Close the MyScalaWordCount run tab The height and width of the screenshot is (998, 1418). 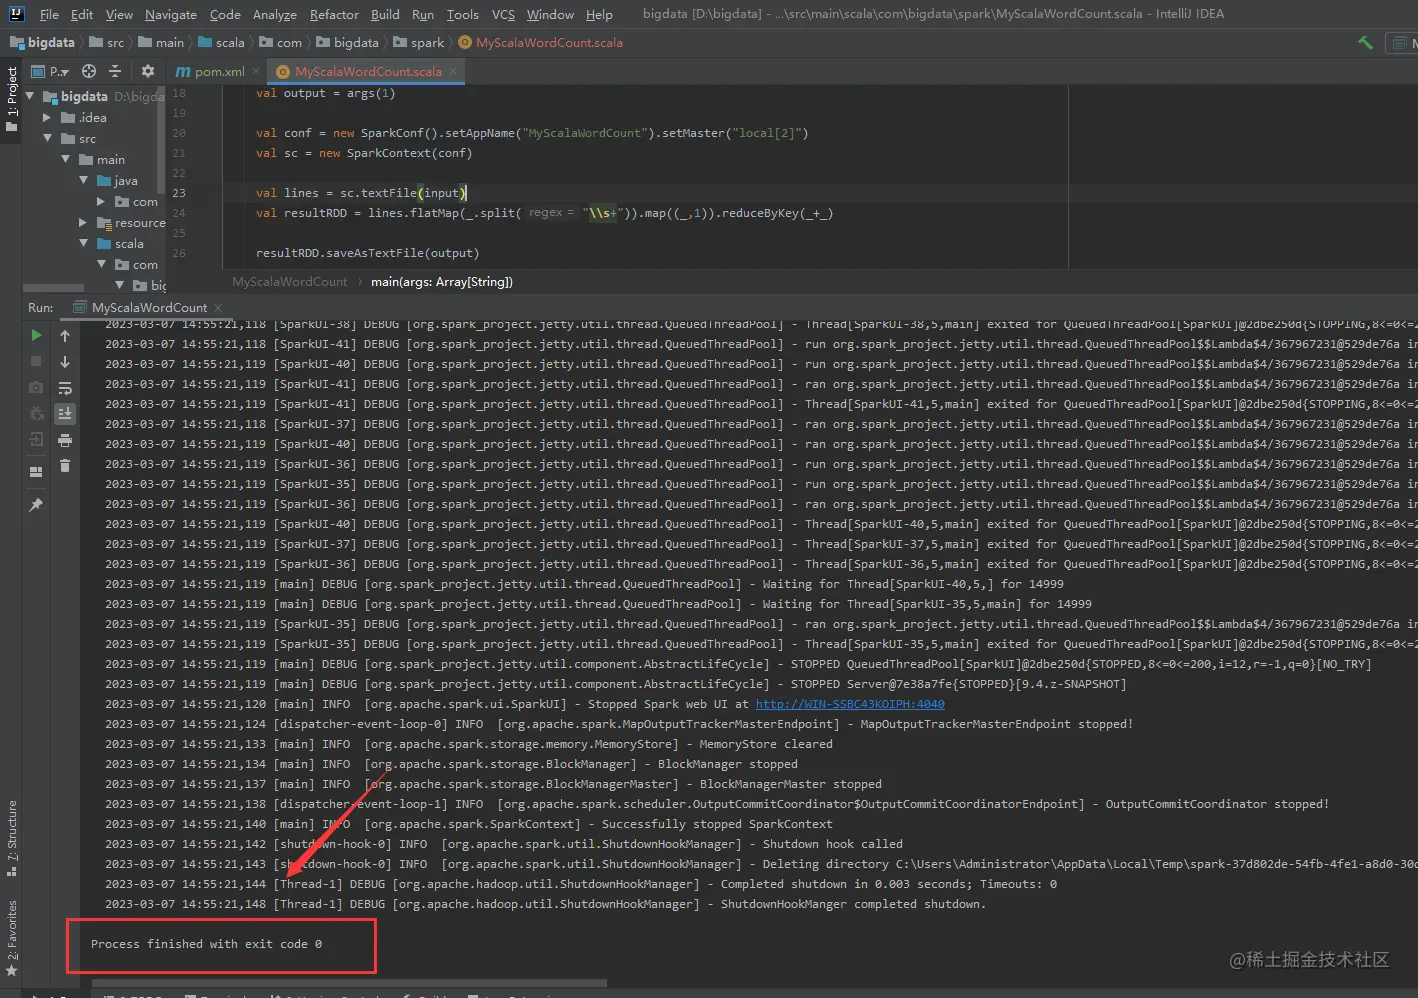(x=218, y=308)
